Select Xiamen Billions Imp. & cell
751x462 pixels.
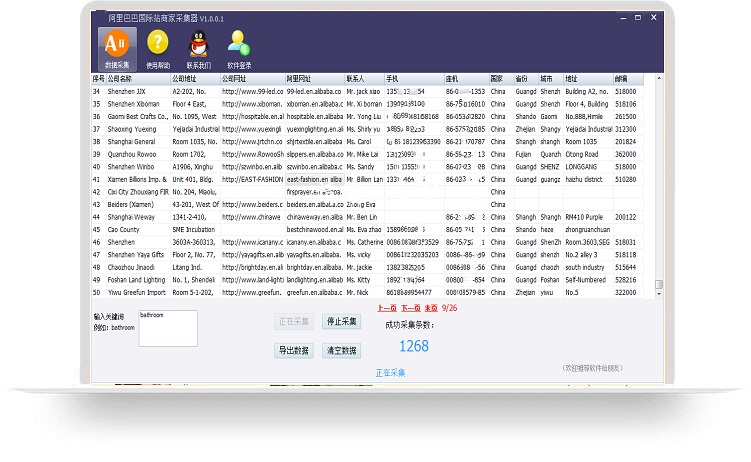[x=137, y=180]
